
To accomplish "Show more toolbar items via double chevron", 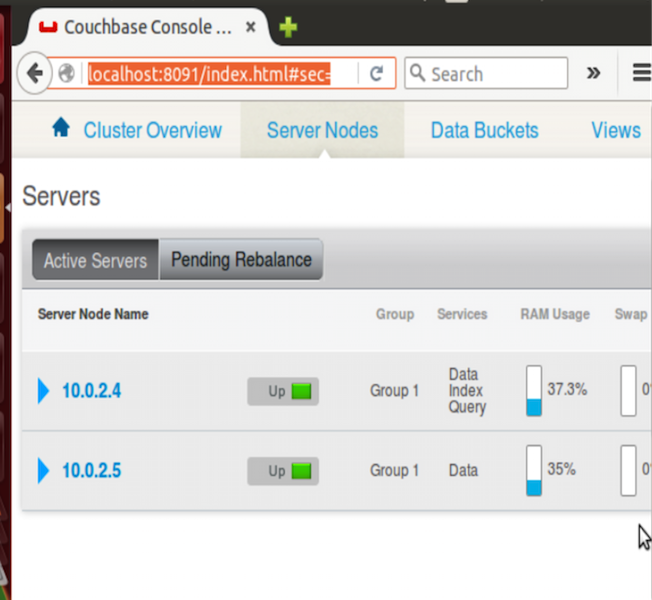I will click(x=593, y=73).
